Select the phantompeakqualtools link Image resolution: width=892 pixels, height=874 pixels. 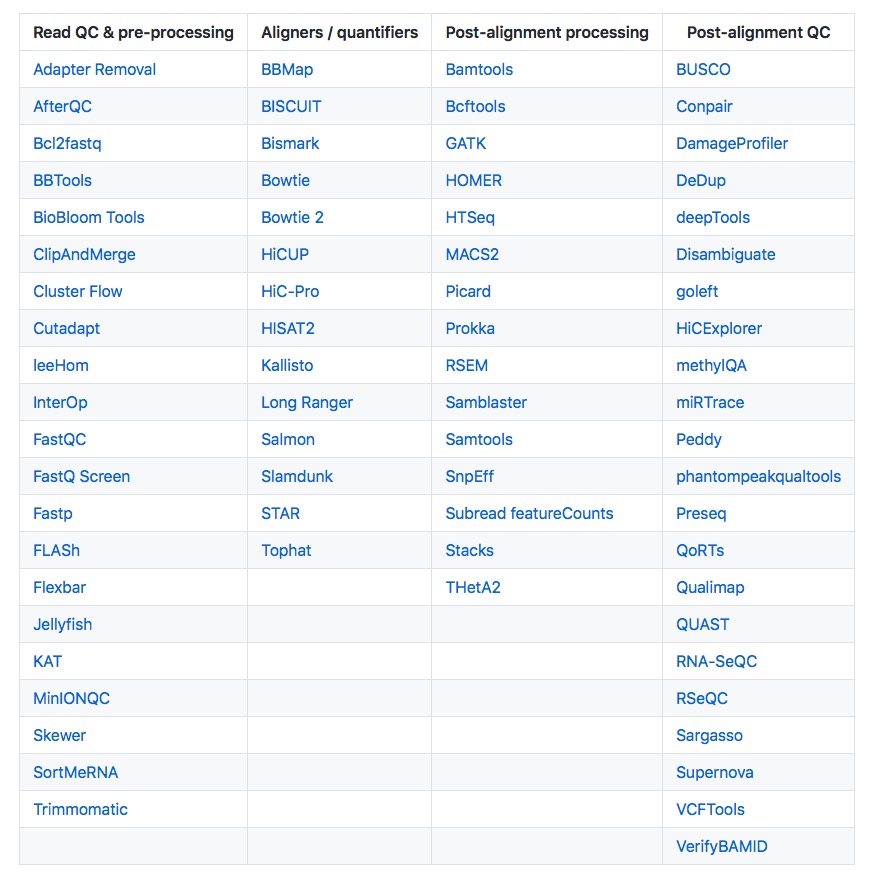758,476
